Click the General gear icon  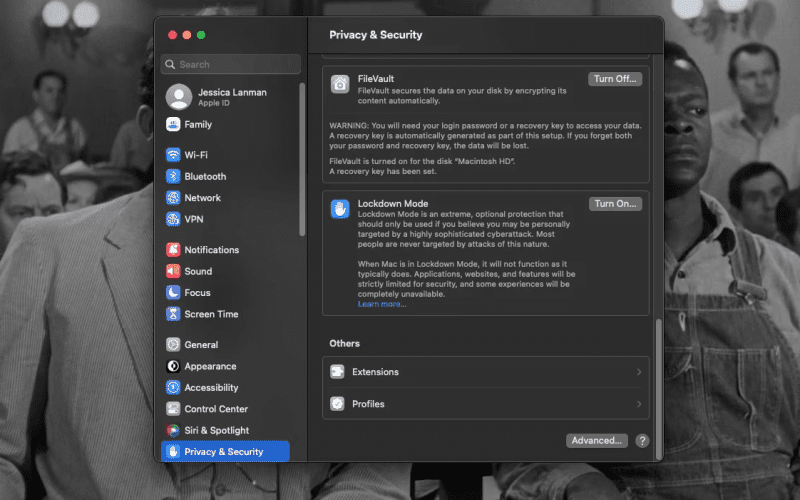(x=173, y=344)
